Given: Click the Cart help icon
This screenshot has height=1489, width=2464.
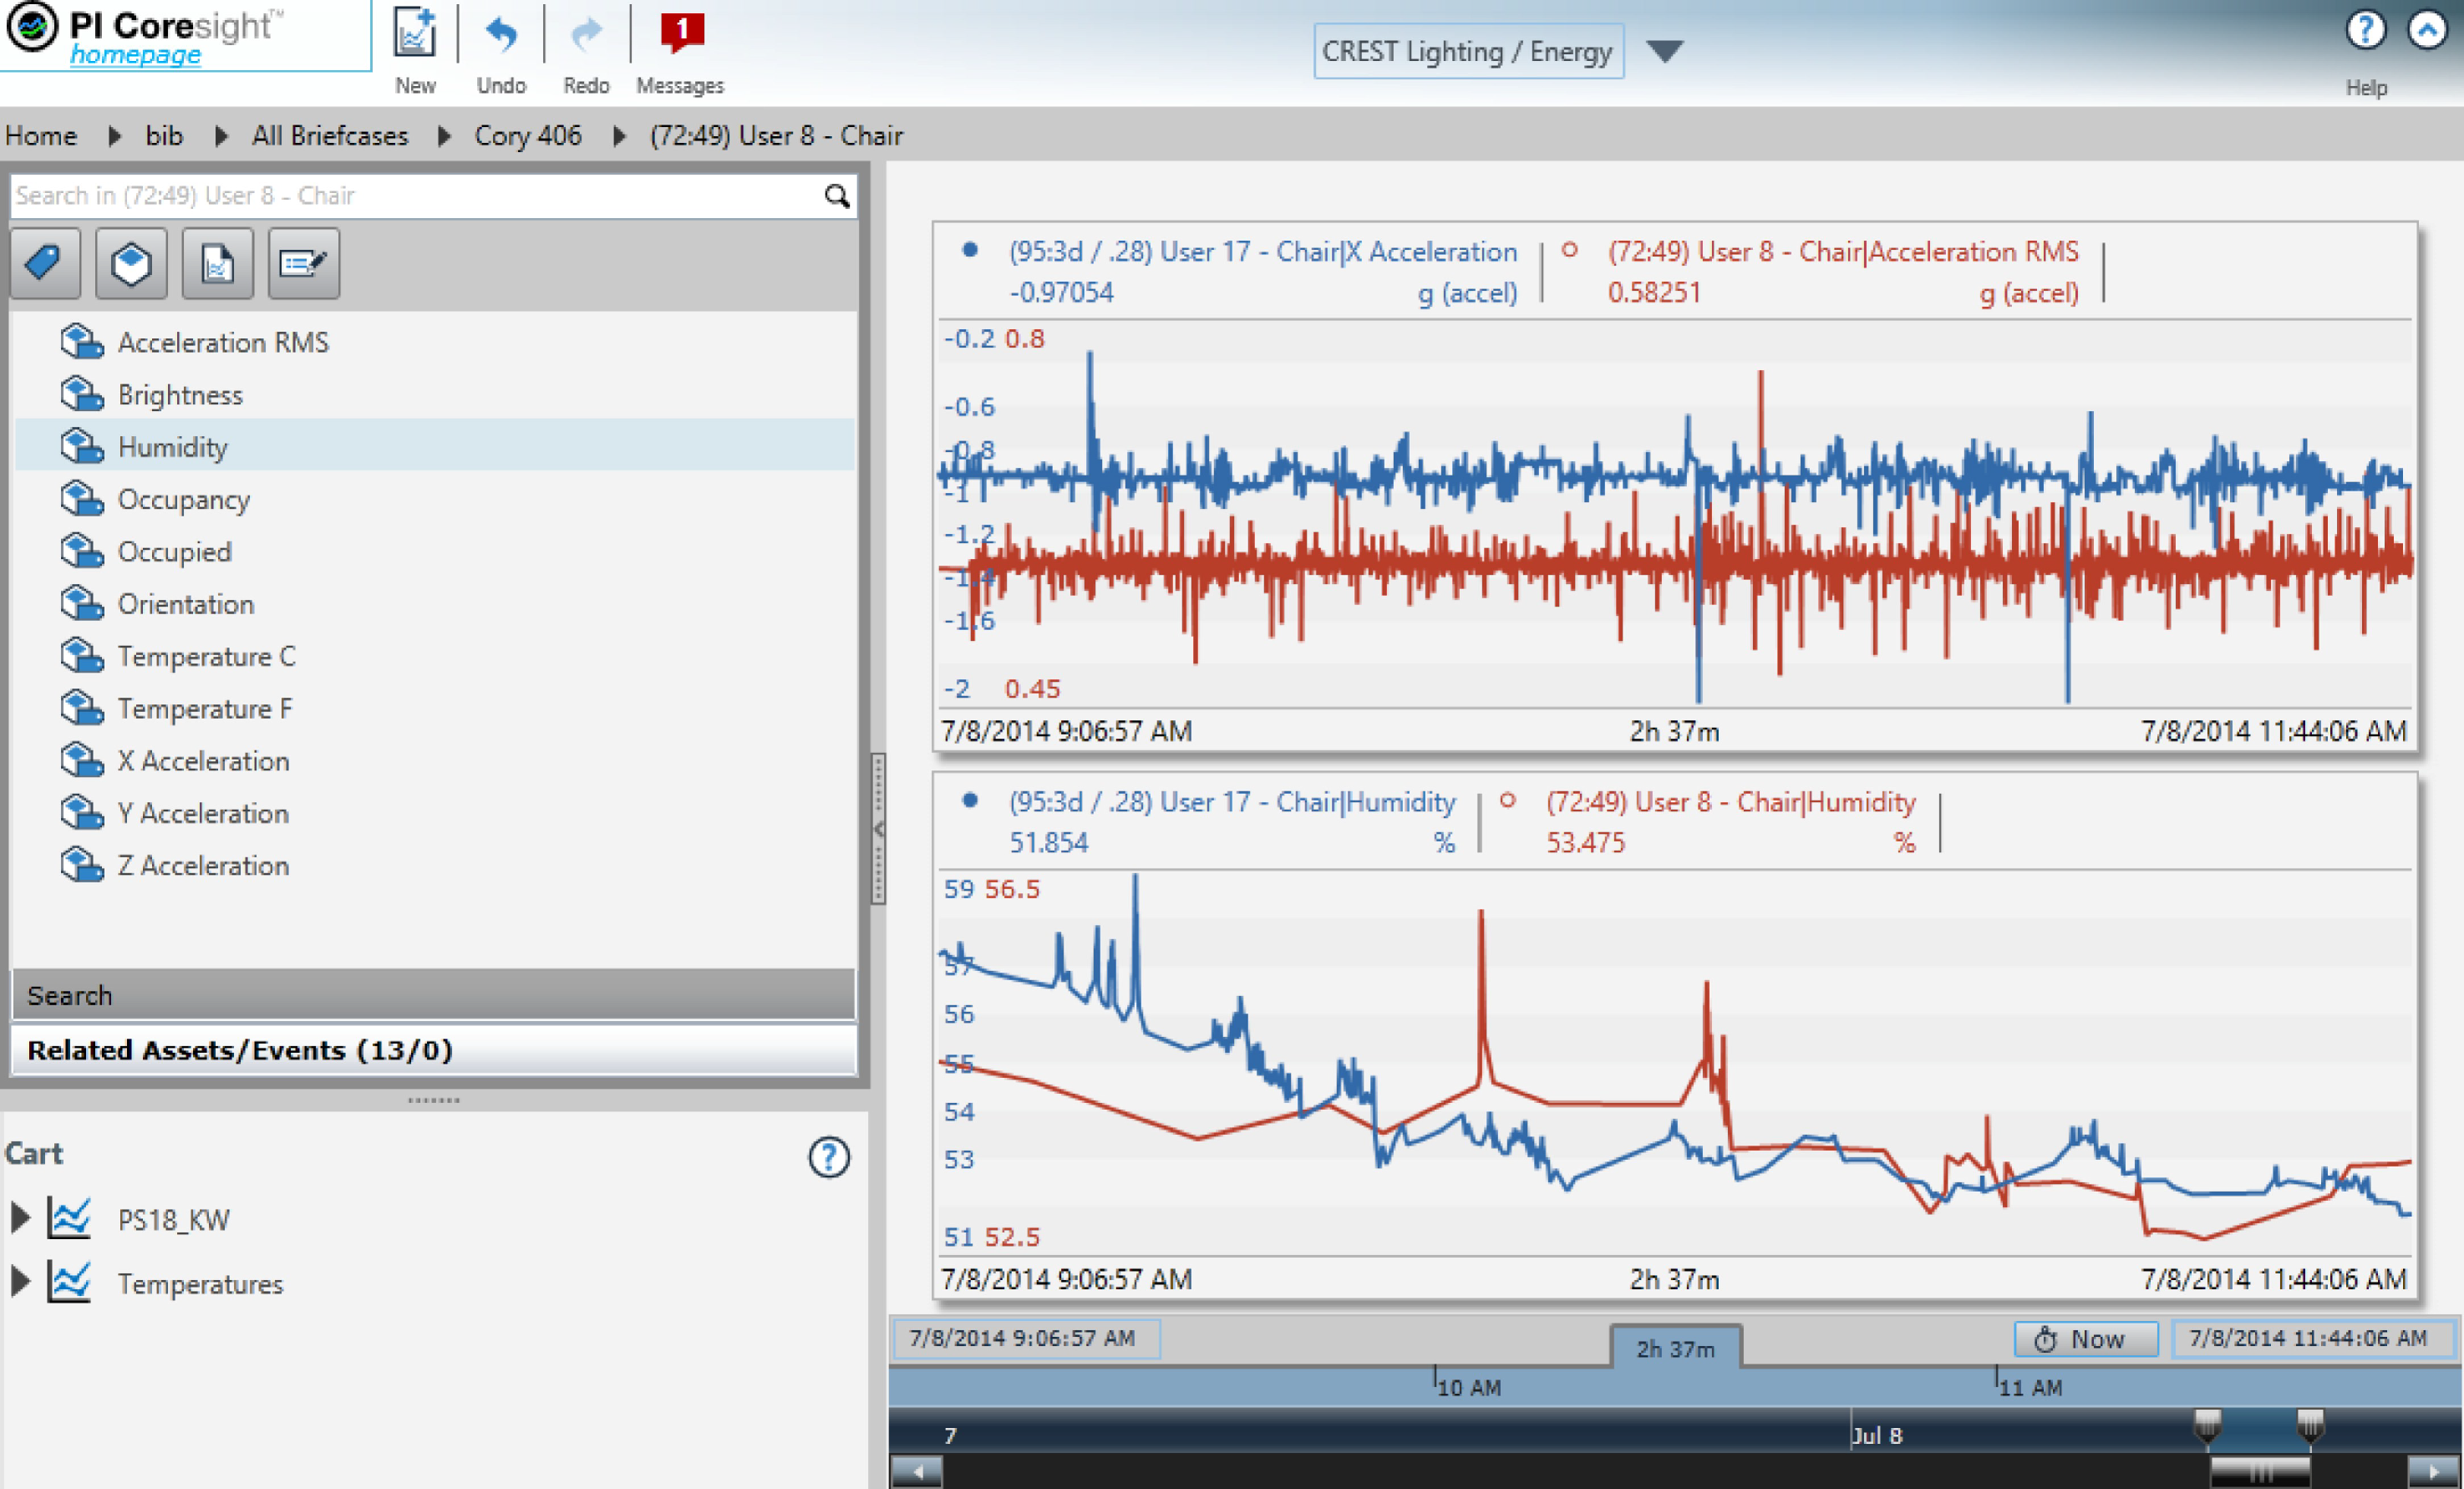Looking at the screenshot, I should 828,1157.
